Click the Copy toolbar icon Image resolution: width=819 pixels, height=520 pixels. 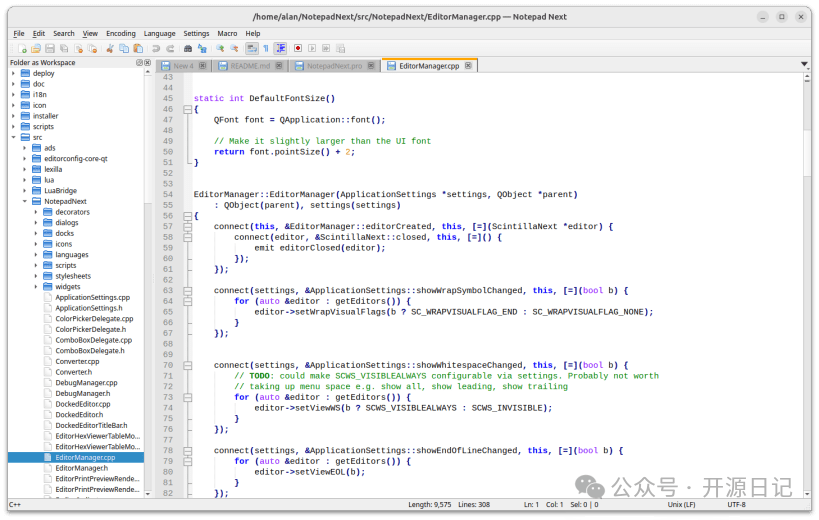(124, 49)
